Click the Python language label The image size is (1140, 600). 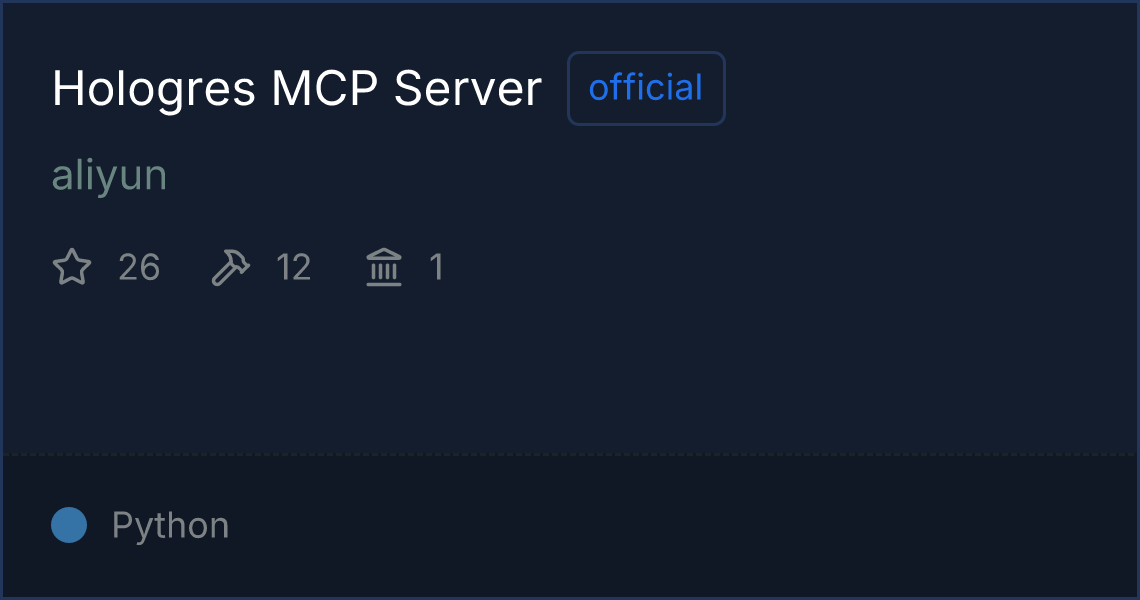pos(170,525)
